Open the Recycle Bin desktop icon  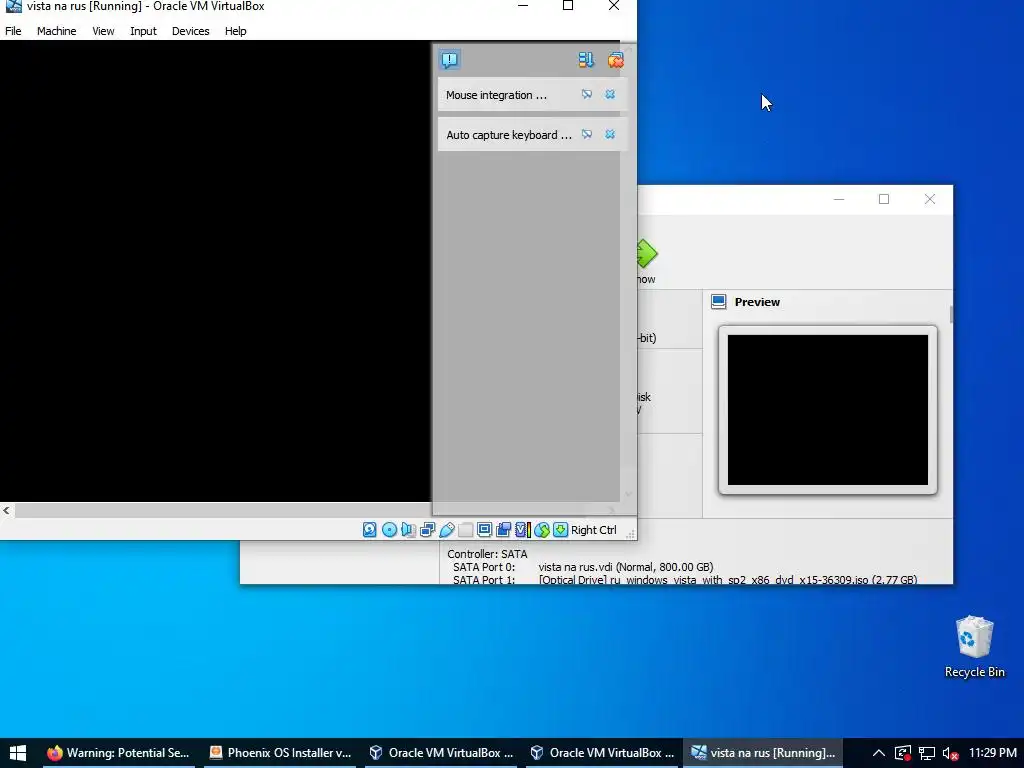[x=974, y=647]
